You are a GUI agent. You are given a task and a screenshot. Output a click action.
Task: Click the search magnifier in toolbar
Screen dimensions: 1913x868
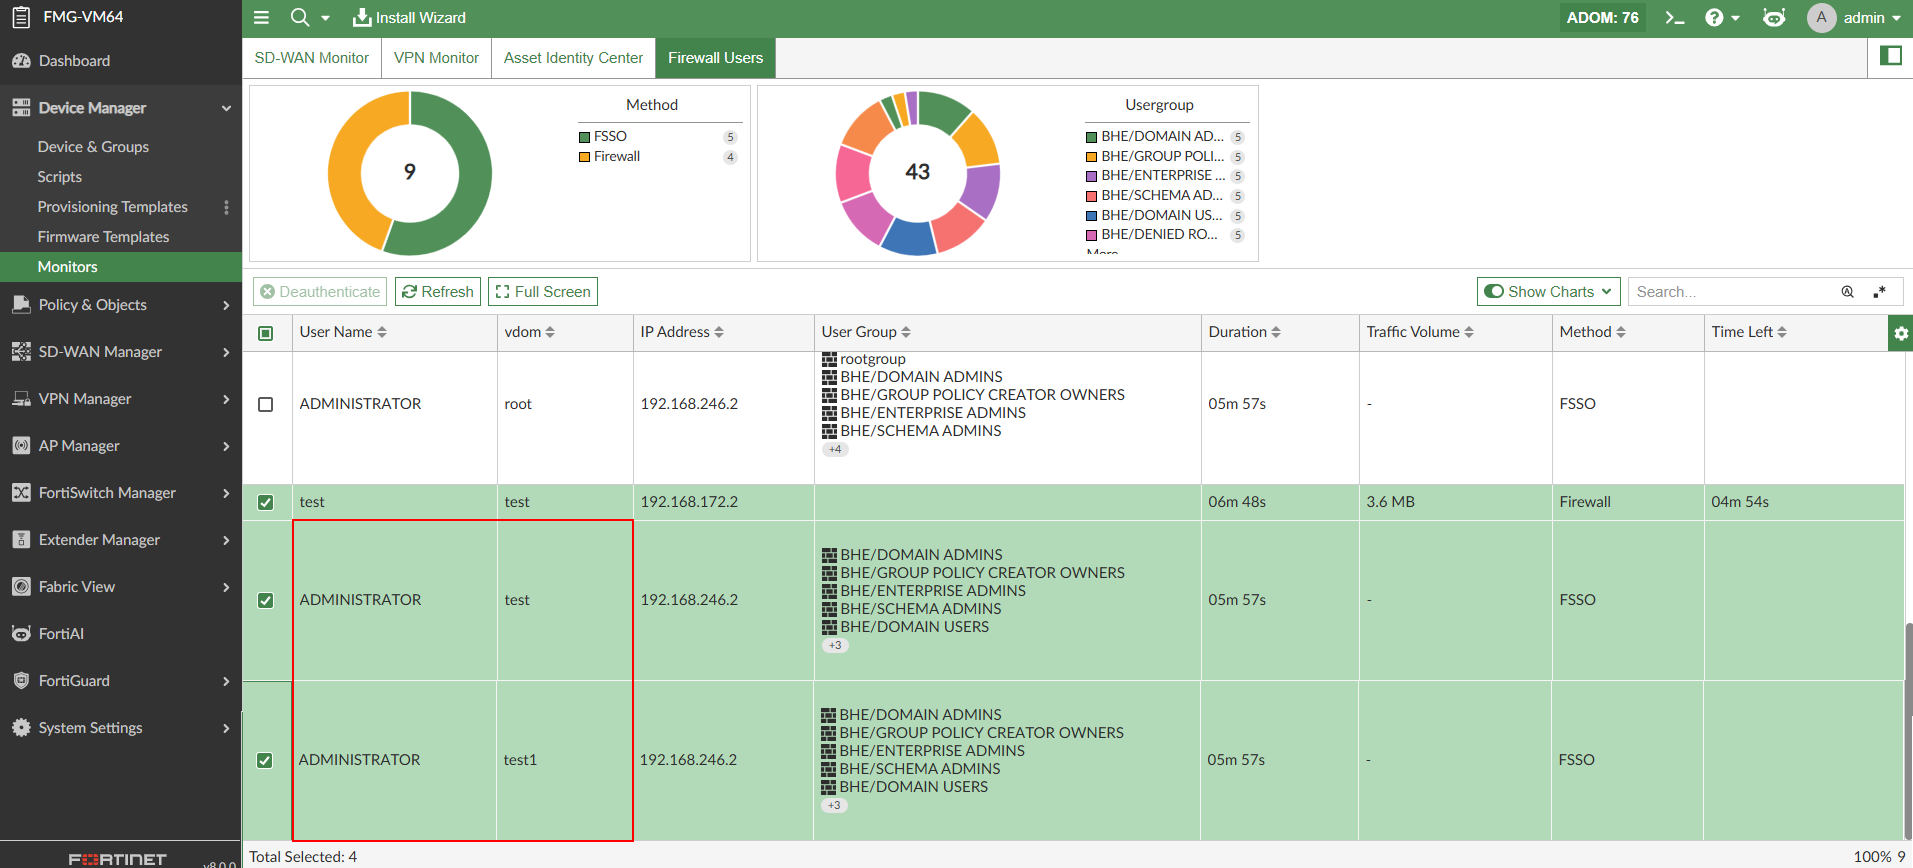(x=299, y=18)
